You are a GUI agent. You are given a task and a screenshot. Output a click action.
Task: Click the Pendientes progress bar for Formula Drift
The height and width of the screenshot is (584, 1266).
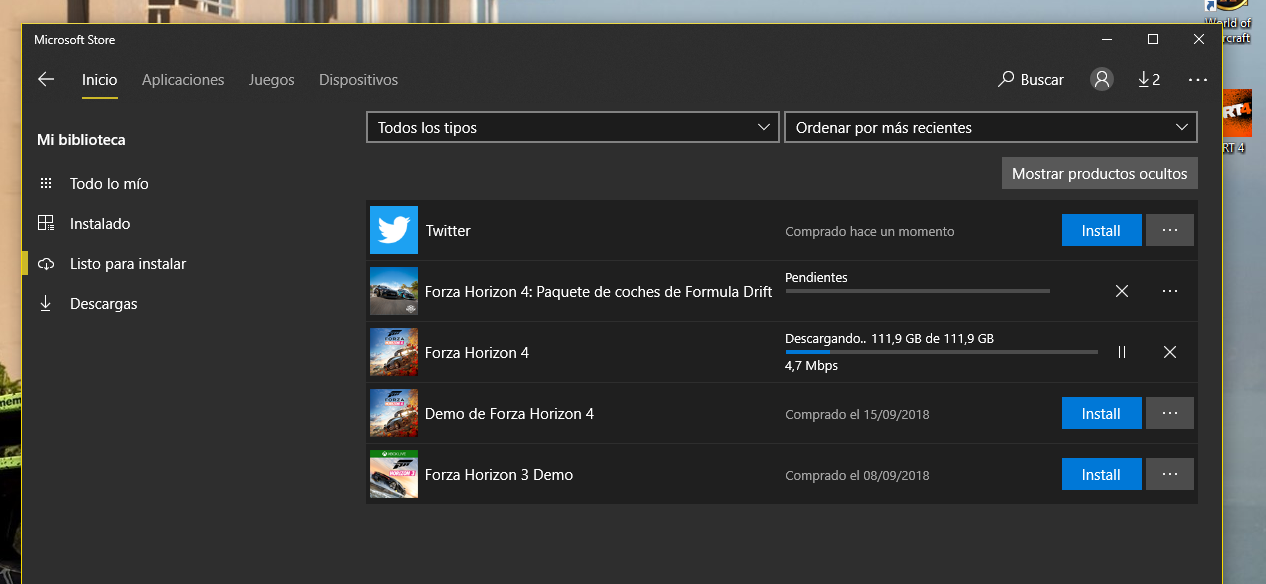917,291
